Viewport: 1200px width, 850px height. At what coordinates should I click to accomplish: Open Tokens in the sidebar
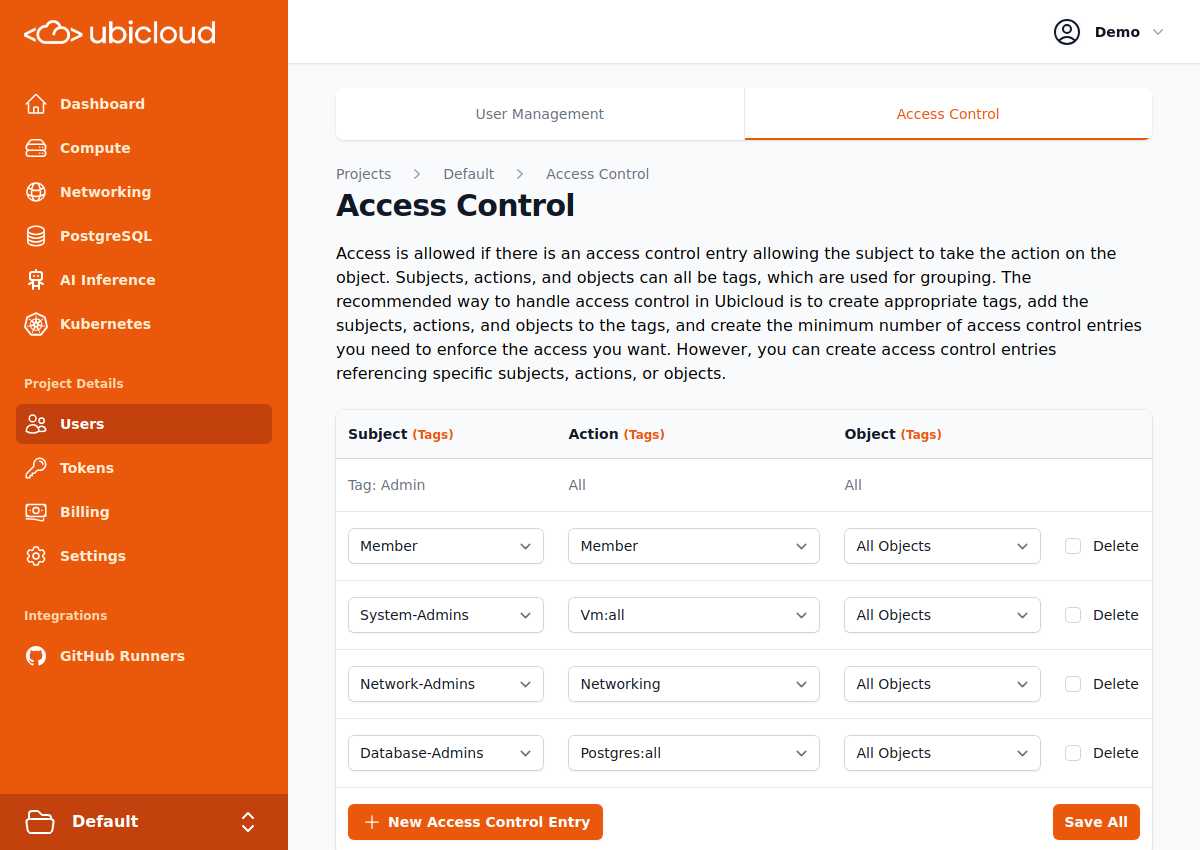[144, 468]
